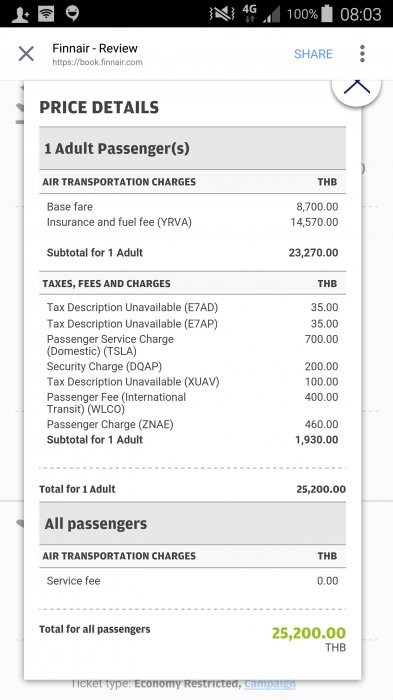
Task: Tap the 4G data indicator
Action: (x=250, y=14)
